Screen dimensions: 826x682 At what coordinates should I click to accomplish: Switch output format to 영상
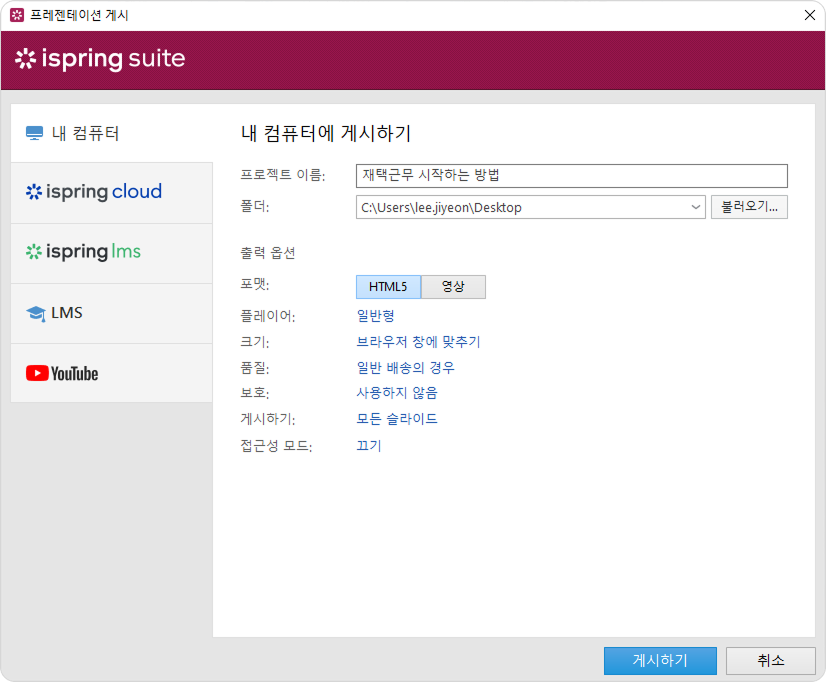click(453, 286)
